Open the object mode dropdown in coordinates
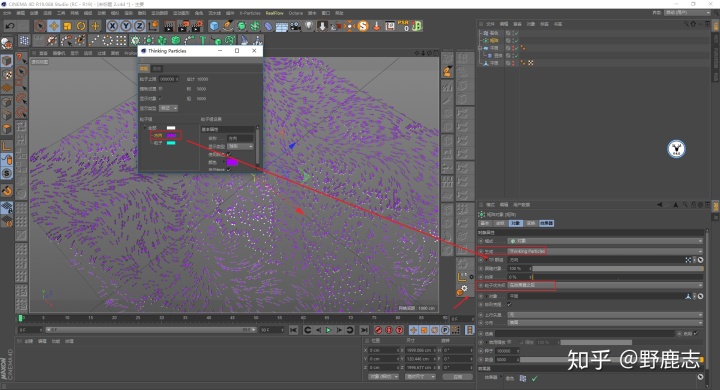 tap(383, 377)
